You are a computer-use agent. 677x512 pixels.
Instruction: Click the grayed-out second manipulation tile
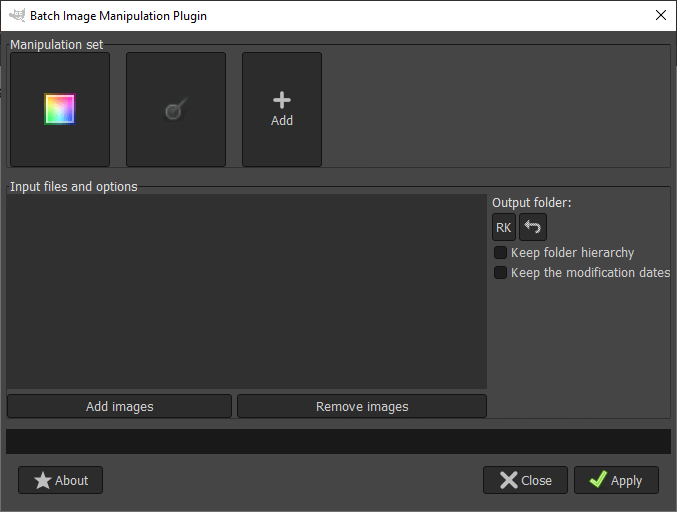tap(175, 109)
